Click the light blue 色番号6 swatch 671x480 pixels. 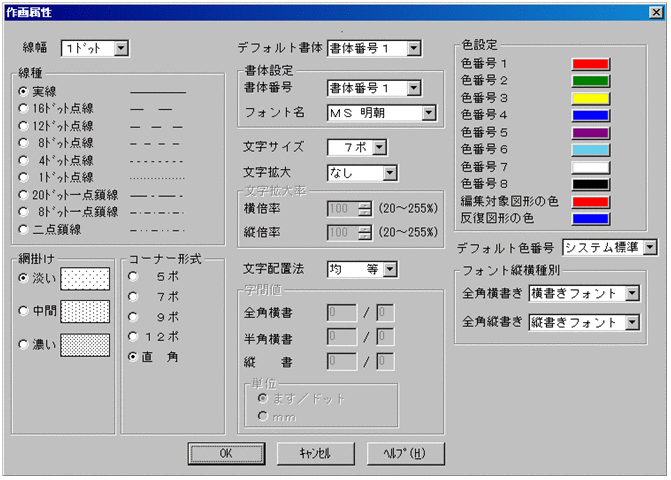591,150
